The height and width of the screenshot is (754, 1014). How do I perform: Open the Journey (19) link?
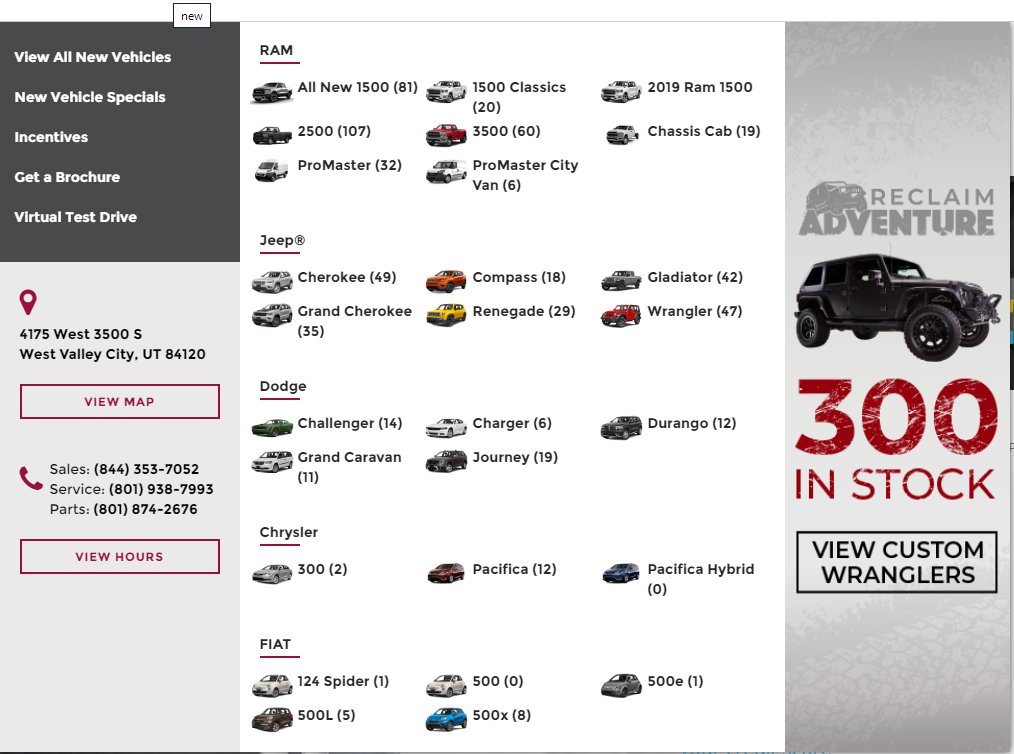pyautogui.click(x=515, y=458)
